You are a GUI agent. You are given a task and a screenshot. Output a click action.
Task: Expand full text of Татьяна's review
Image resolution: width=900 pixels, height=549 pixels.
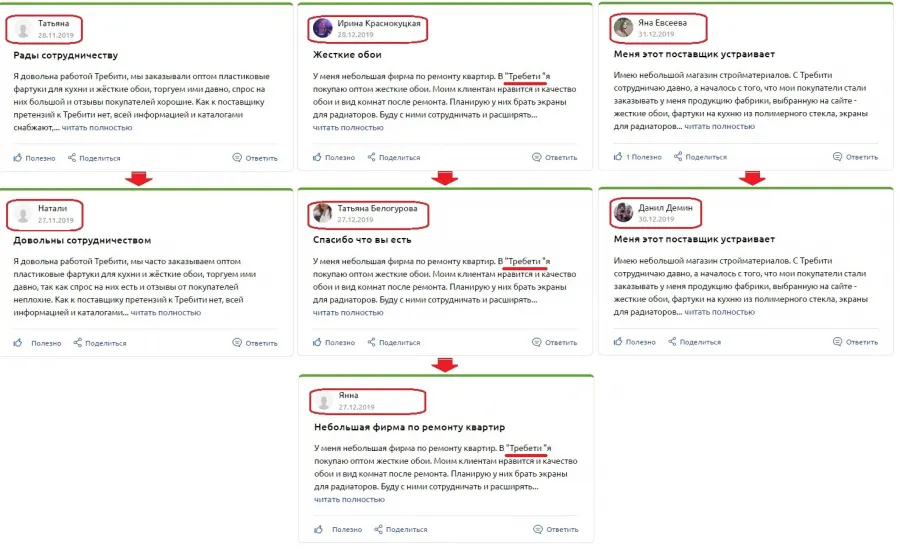tap(97, 127)
